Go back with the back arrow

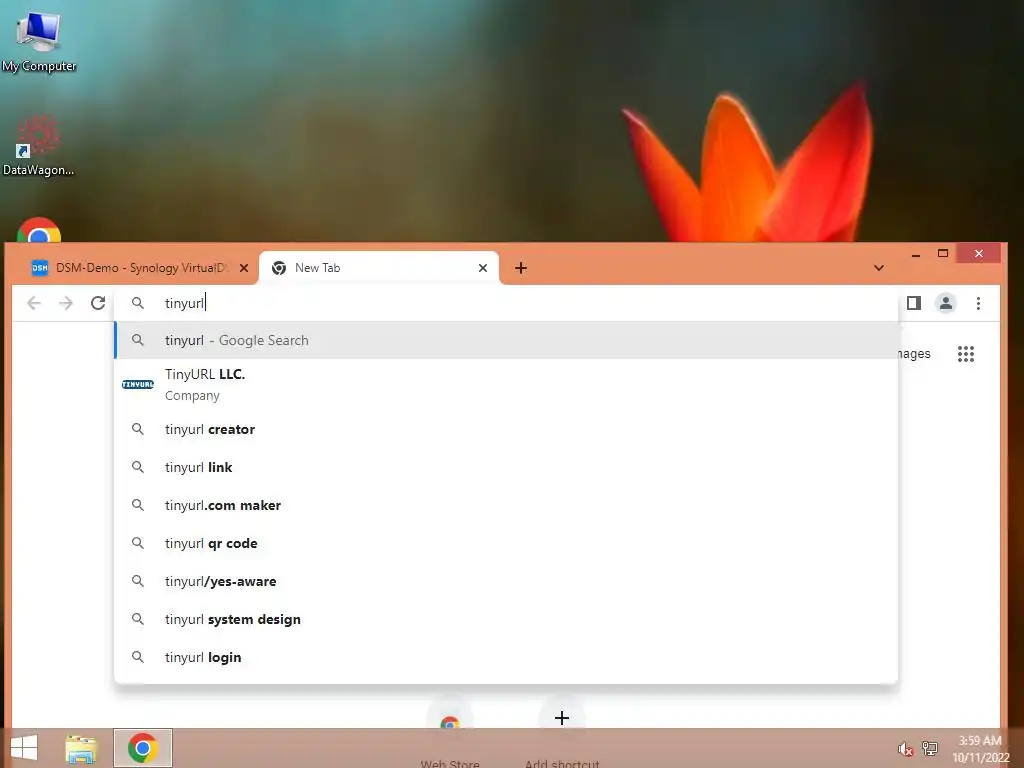34,303
